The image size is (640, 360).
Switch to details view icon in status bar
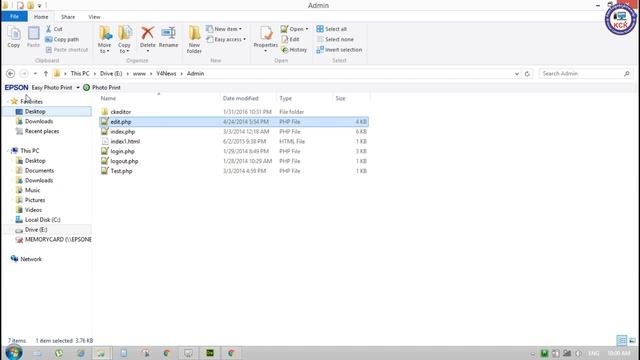click(x=622, y=340)
